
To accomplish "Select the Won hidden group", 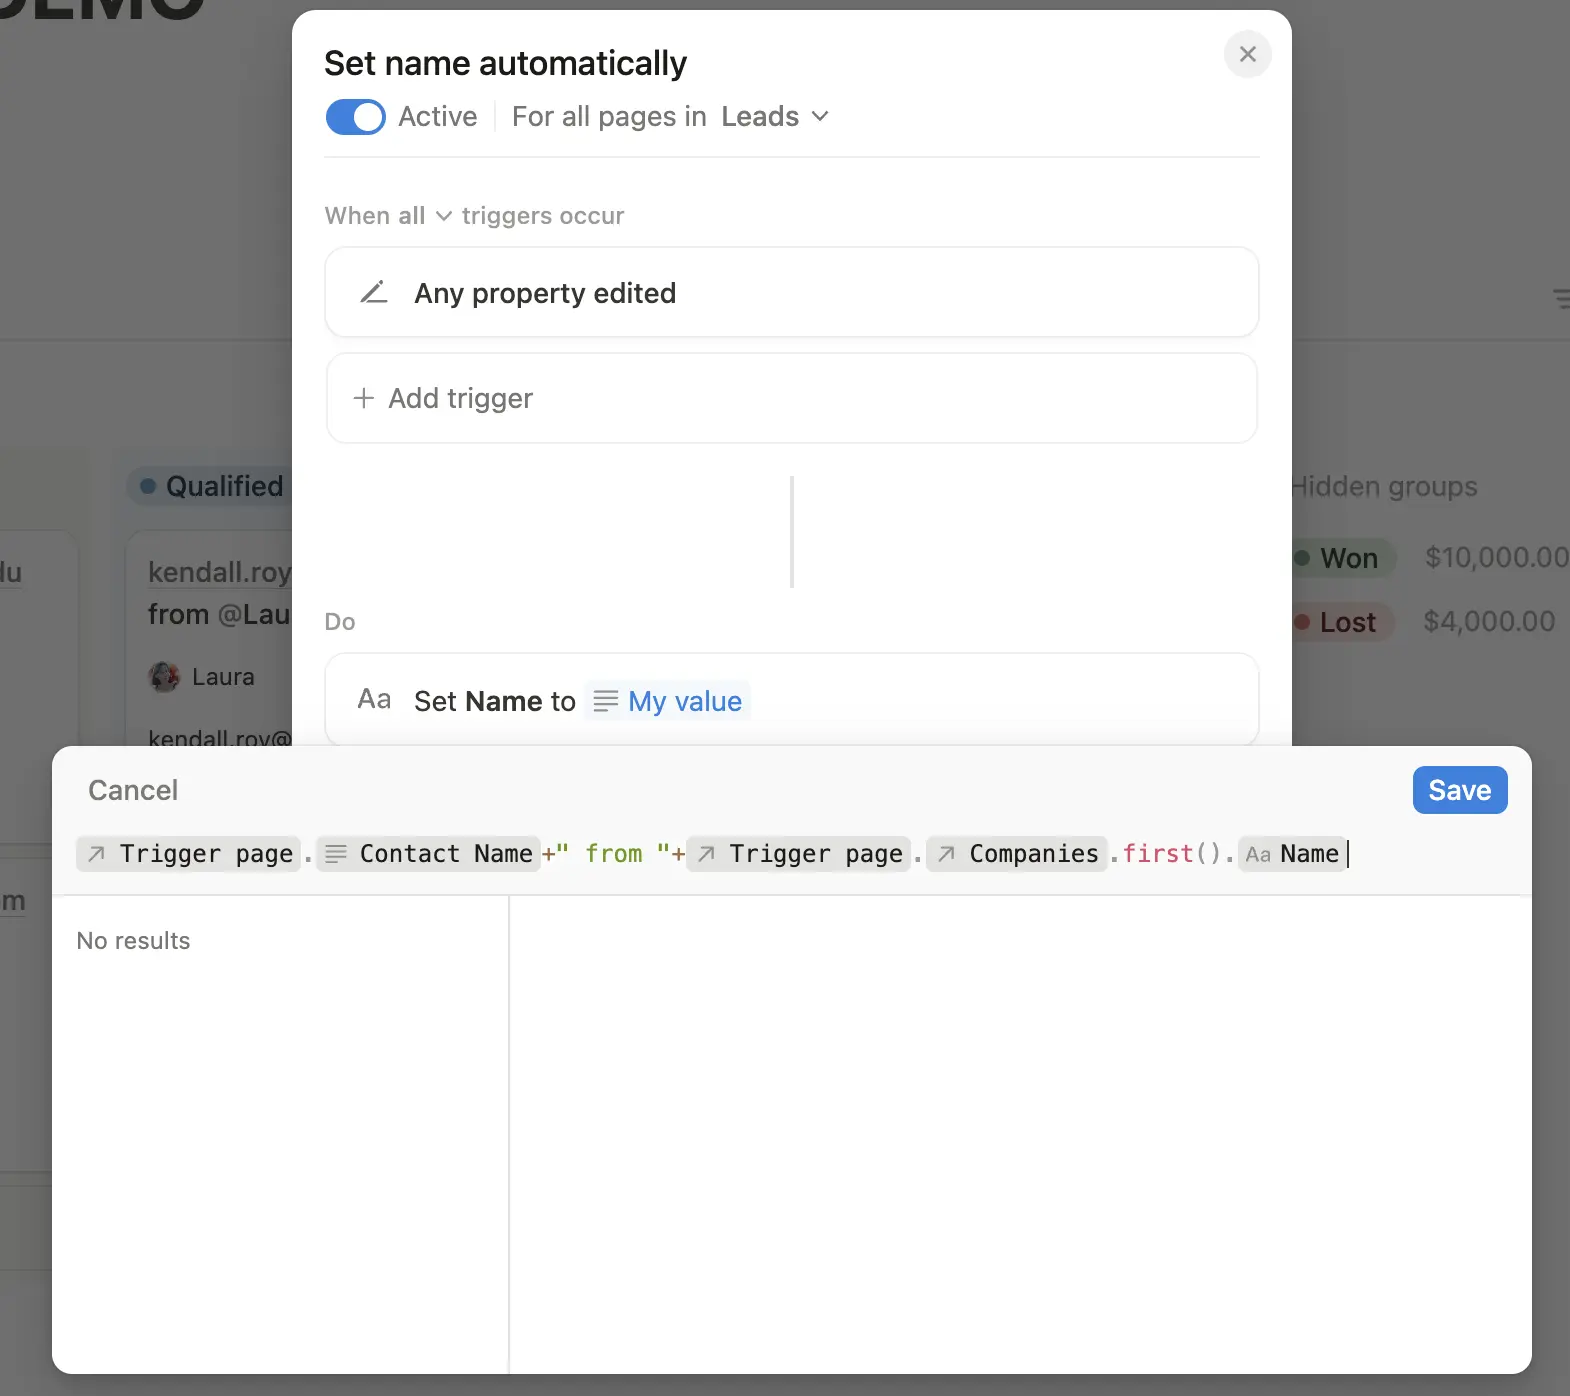I will click(x=1346, y=558).
